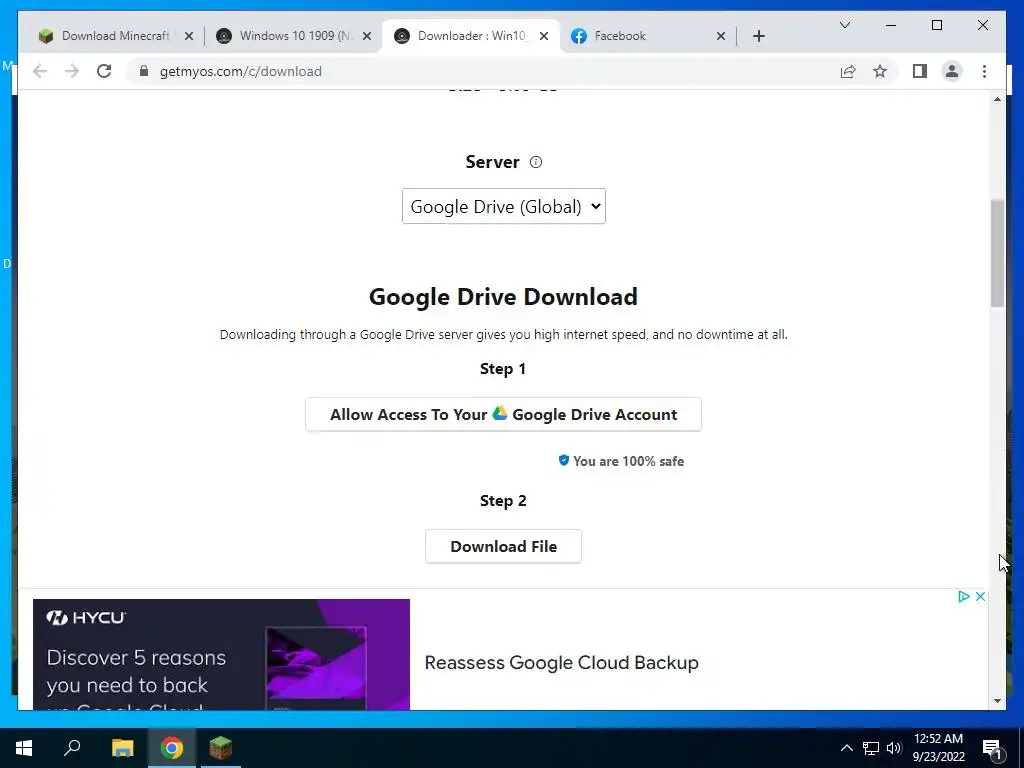Close the Downloader : Win10 tab
This screenshot has width=1024, height=768.
[543, 36]
